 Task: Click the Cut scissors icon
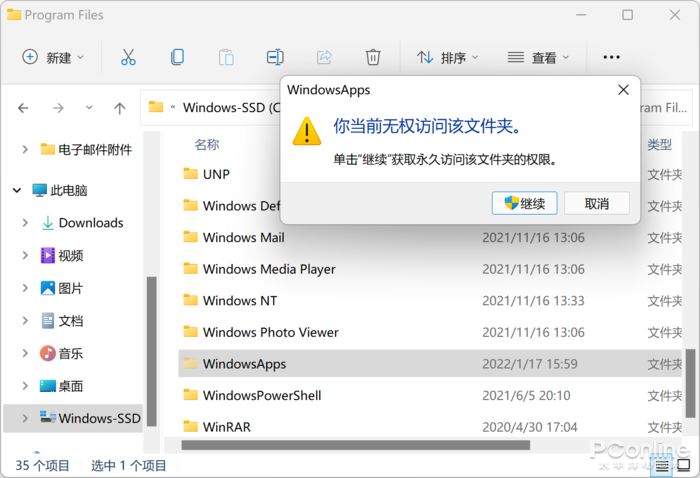tap(128, 57)
